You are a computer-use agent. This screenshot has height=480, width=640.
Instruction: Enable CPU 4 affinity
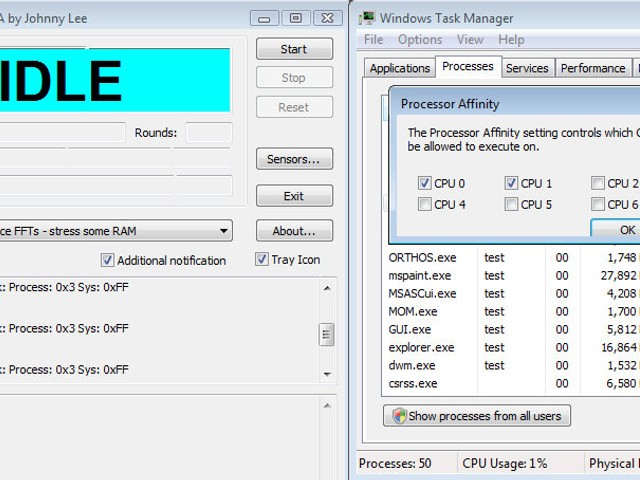point(424,204)
